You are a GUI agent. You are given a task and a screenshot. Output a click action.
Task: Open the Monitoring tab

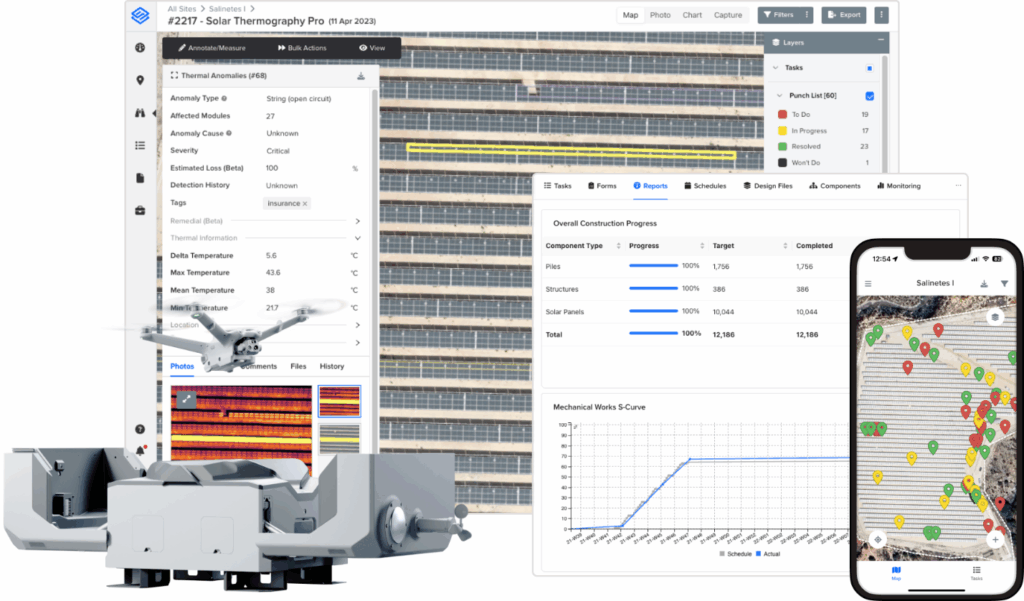pos(899,186)
